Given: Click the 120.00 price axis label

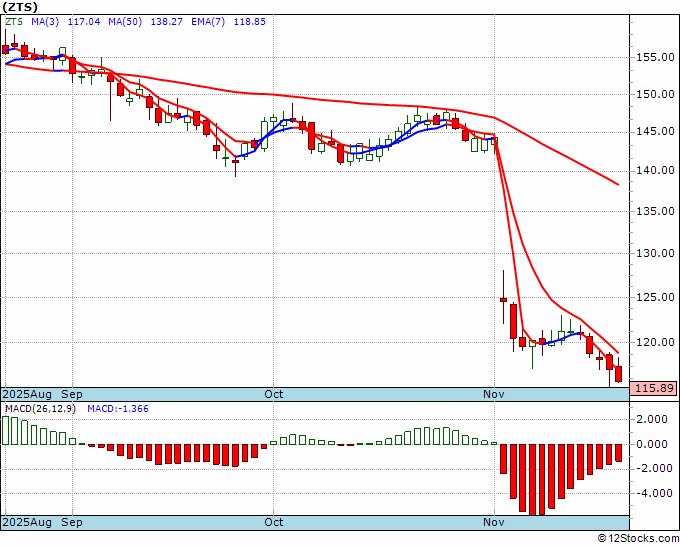Looking at the screenshot, I should [655, 342].
